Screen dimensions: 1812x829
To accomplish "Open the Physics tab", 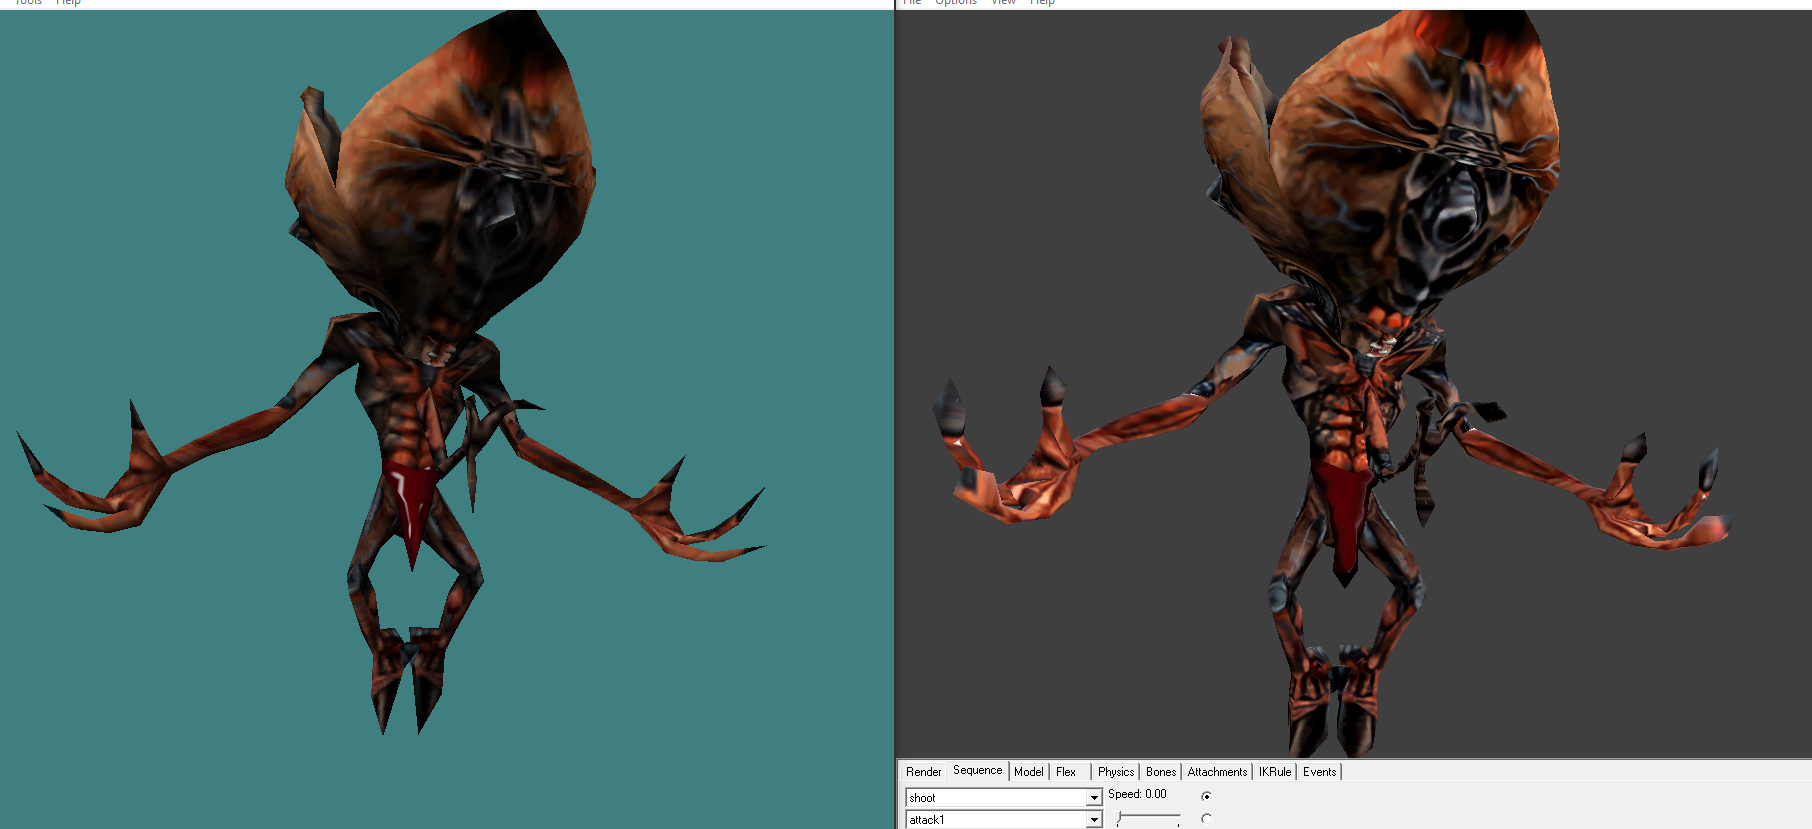I will click(x=1116, y=772).
